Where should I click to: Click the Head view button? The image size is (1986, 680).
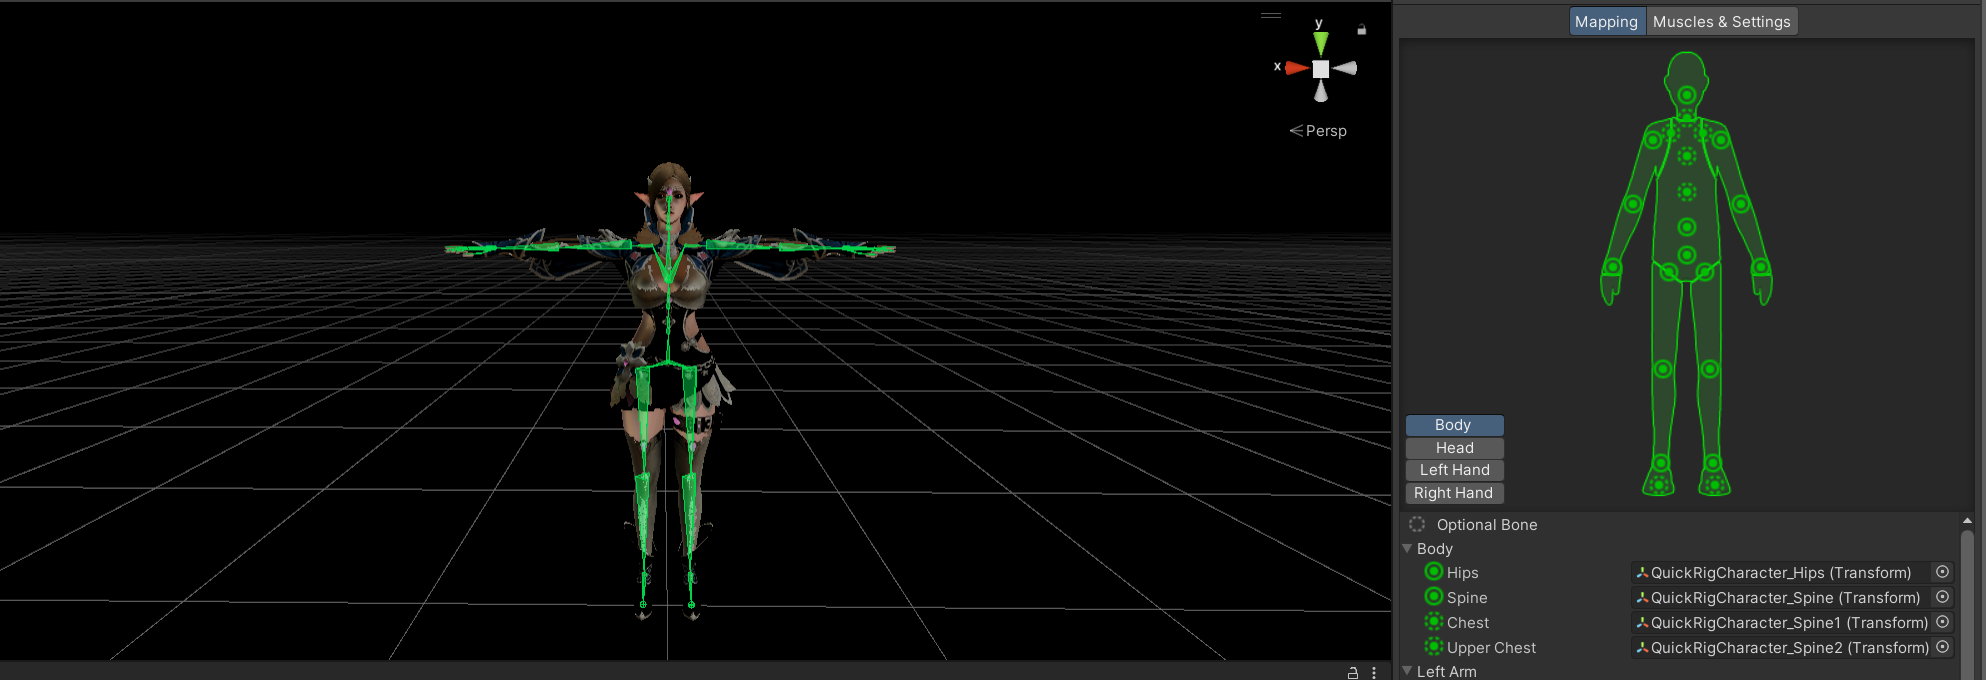1454,448
